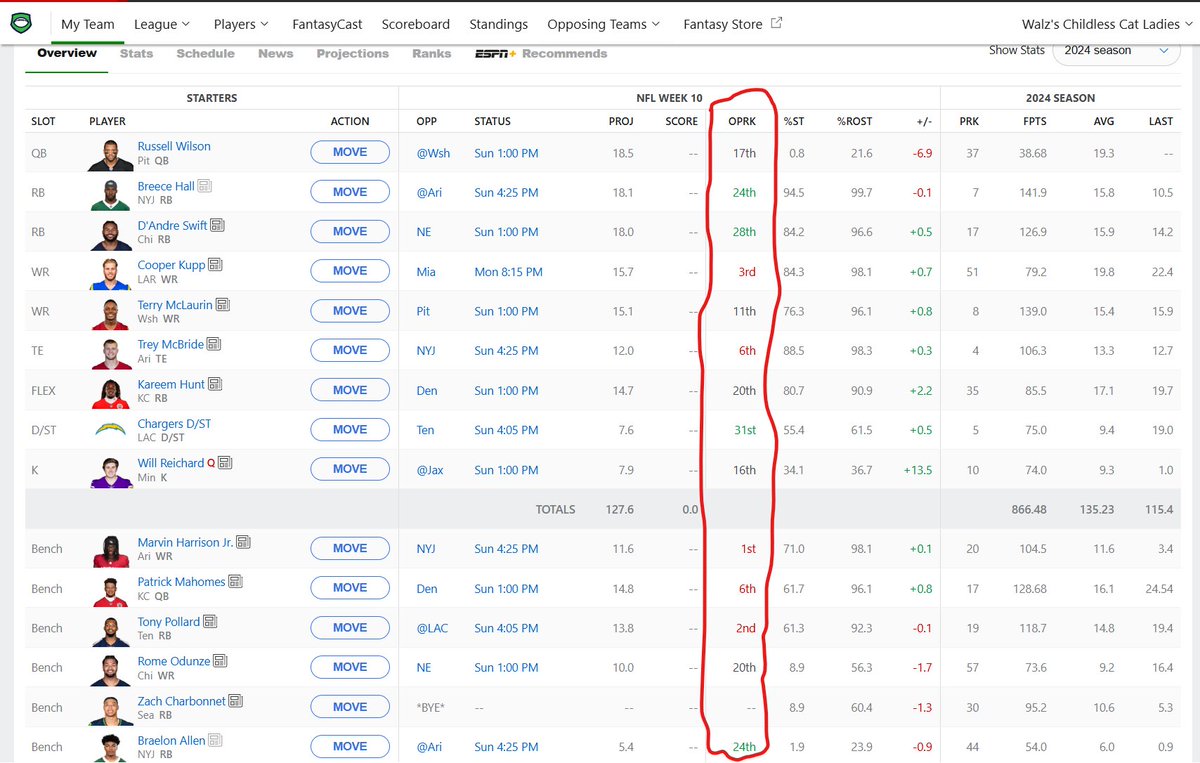Click the %ROST column header
The image size is (1200, 763).
[x=854, y=121]
